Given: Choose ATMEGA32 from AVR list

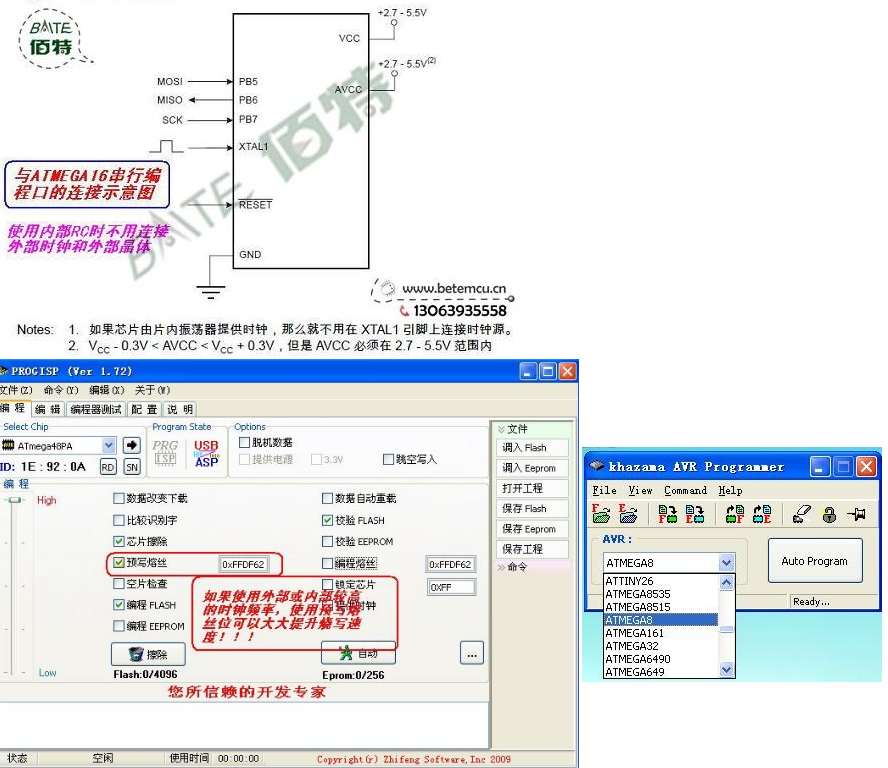Looking at the screenshot, I should 660,646.
